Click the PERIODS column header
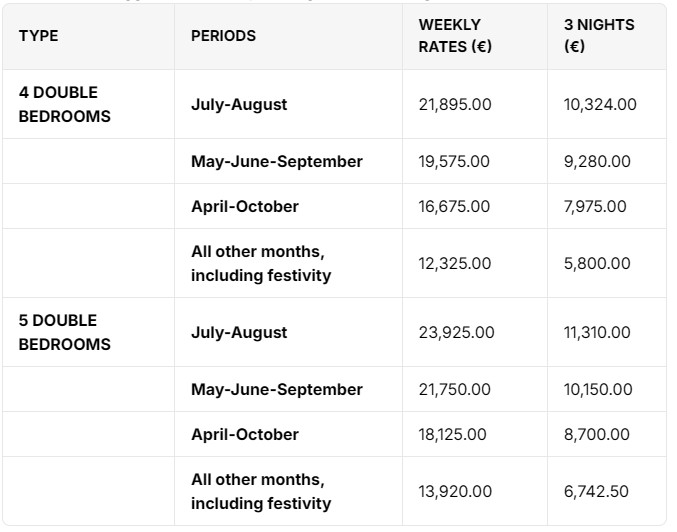 click(223, 36)
